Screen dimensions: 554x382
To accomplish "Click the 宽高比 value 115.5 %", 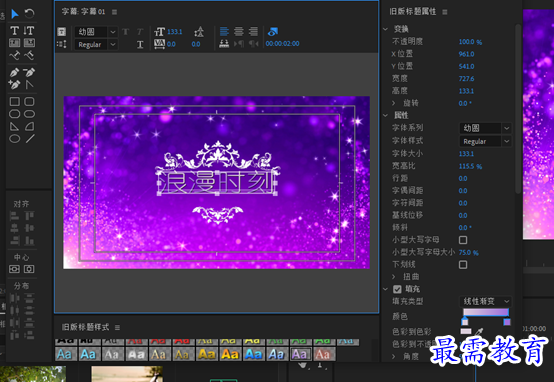I will (470, 166).
